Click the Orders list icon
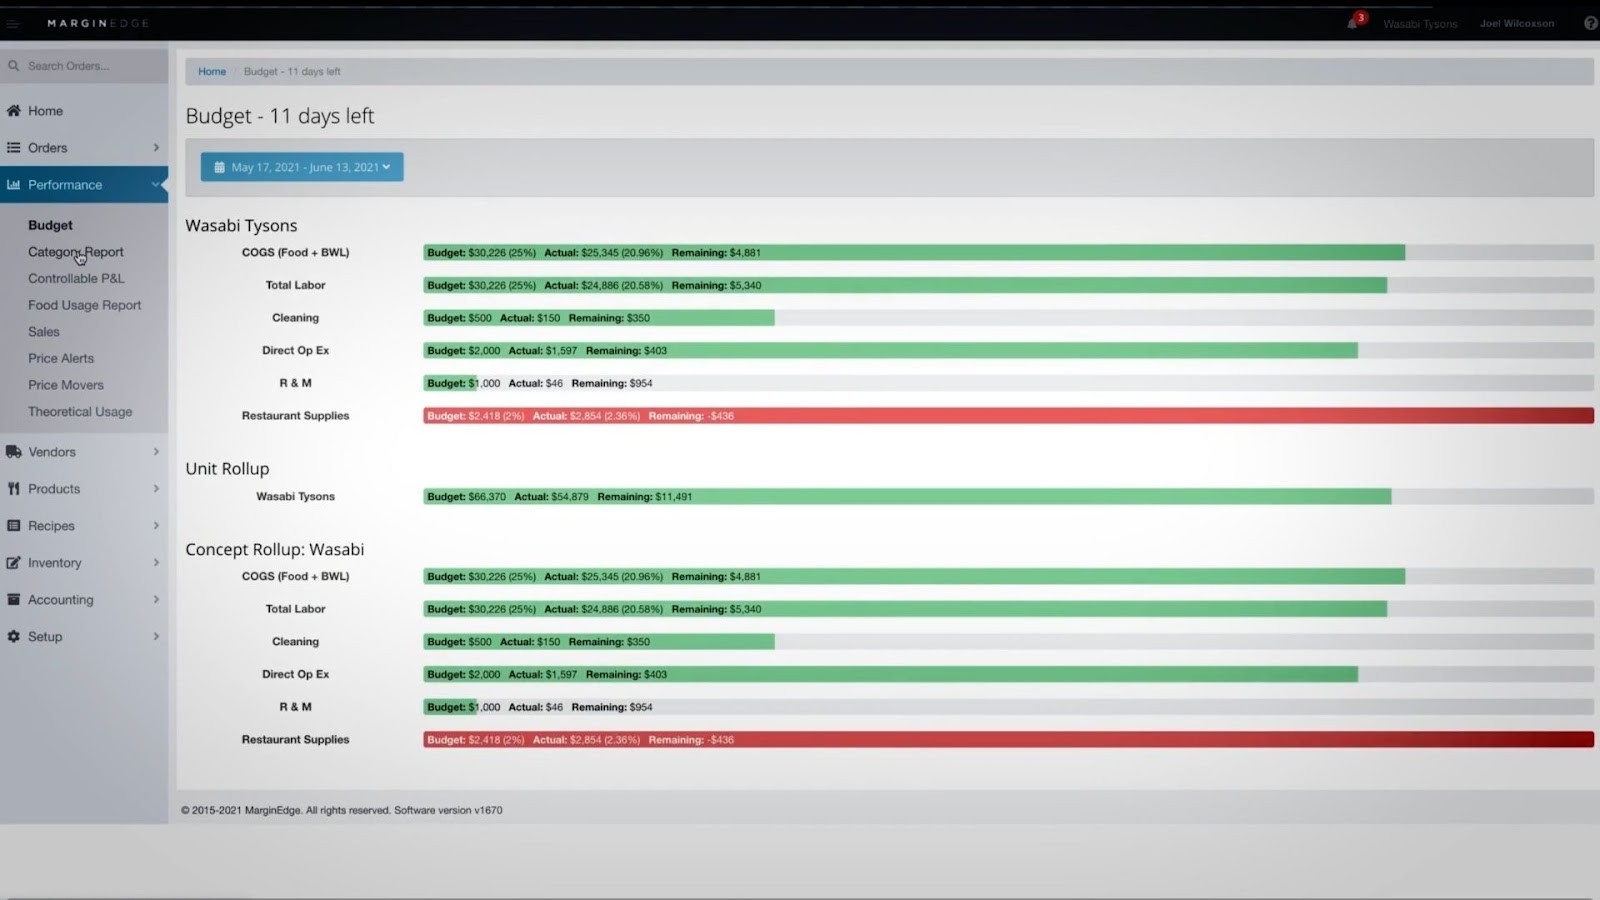The height and width of the screenshot is (900, 1600). pyautogui.click(x=14, y=147)
